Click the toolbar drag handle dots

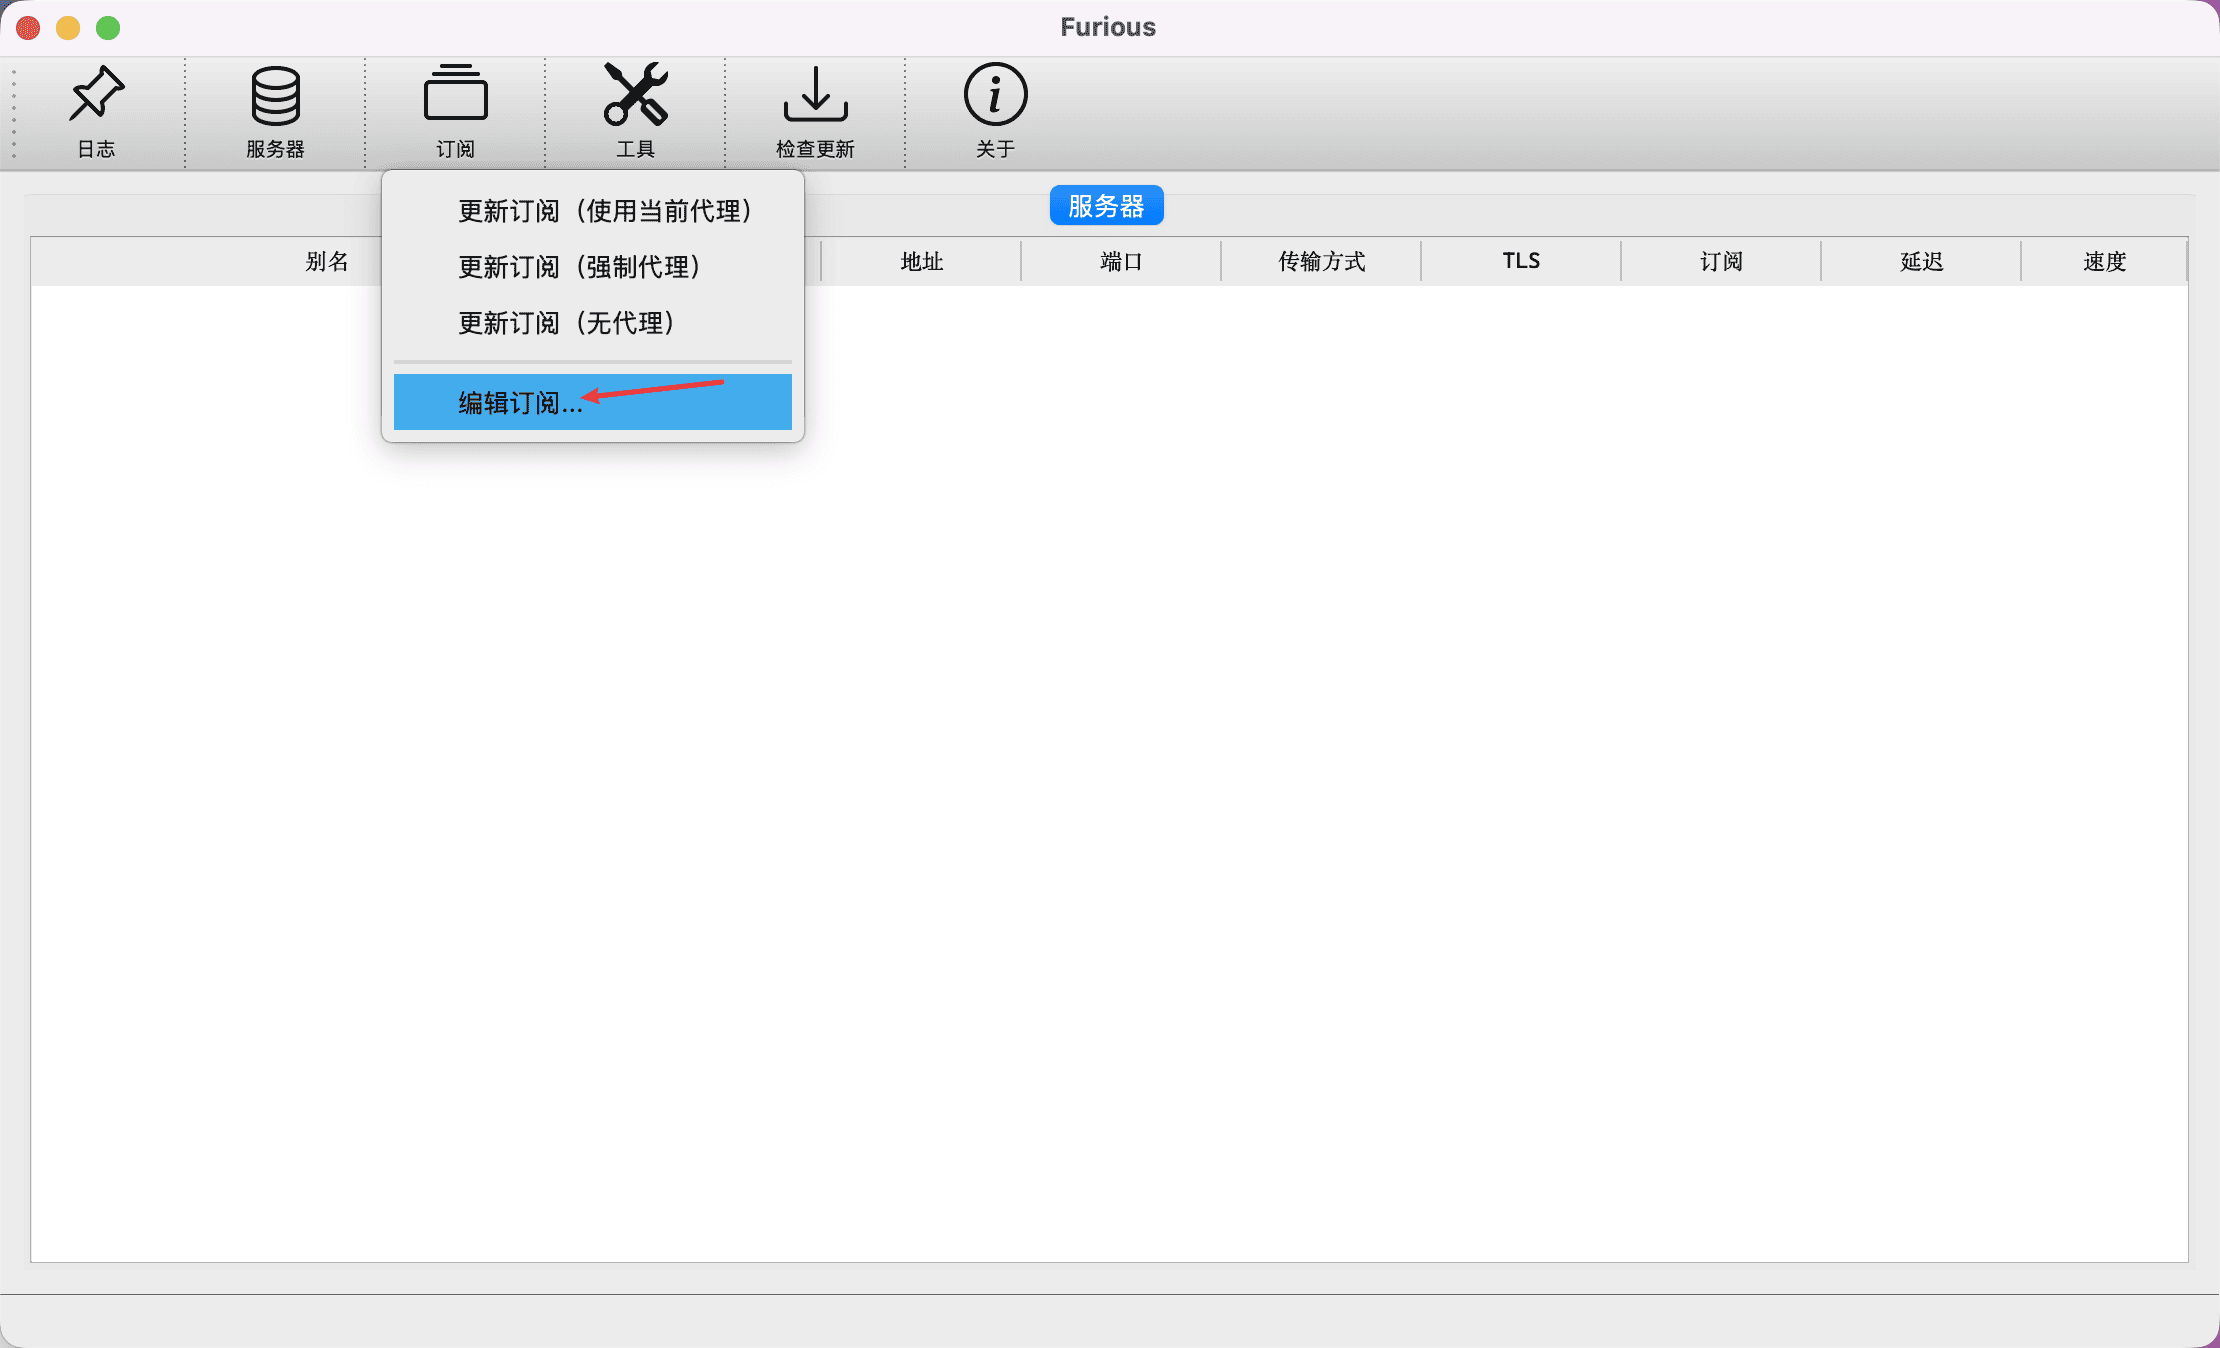13,114
